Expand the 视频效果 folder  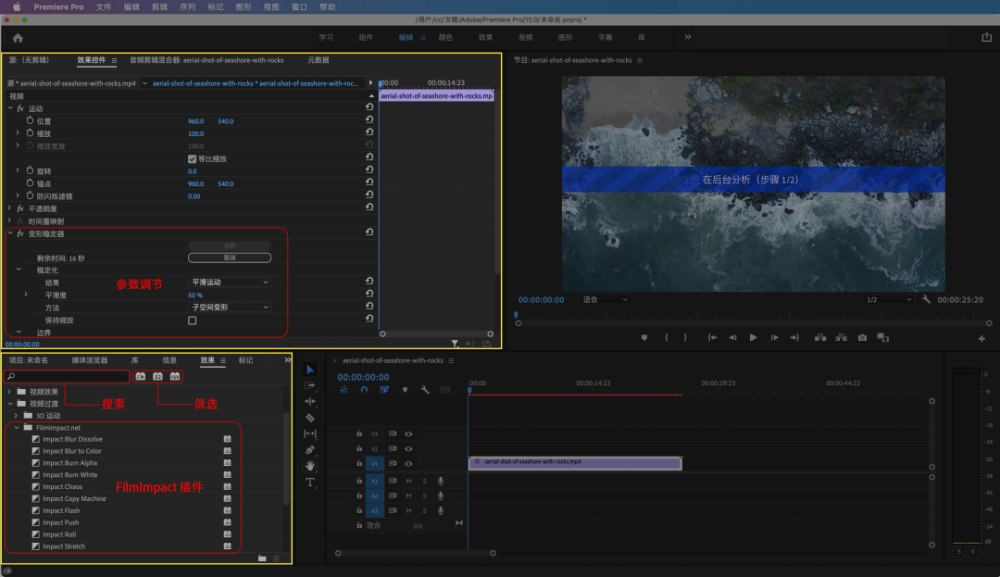tap(10, 391)
